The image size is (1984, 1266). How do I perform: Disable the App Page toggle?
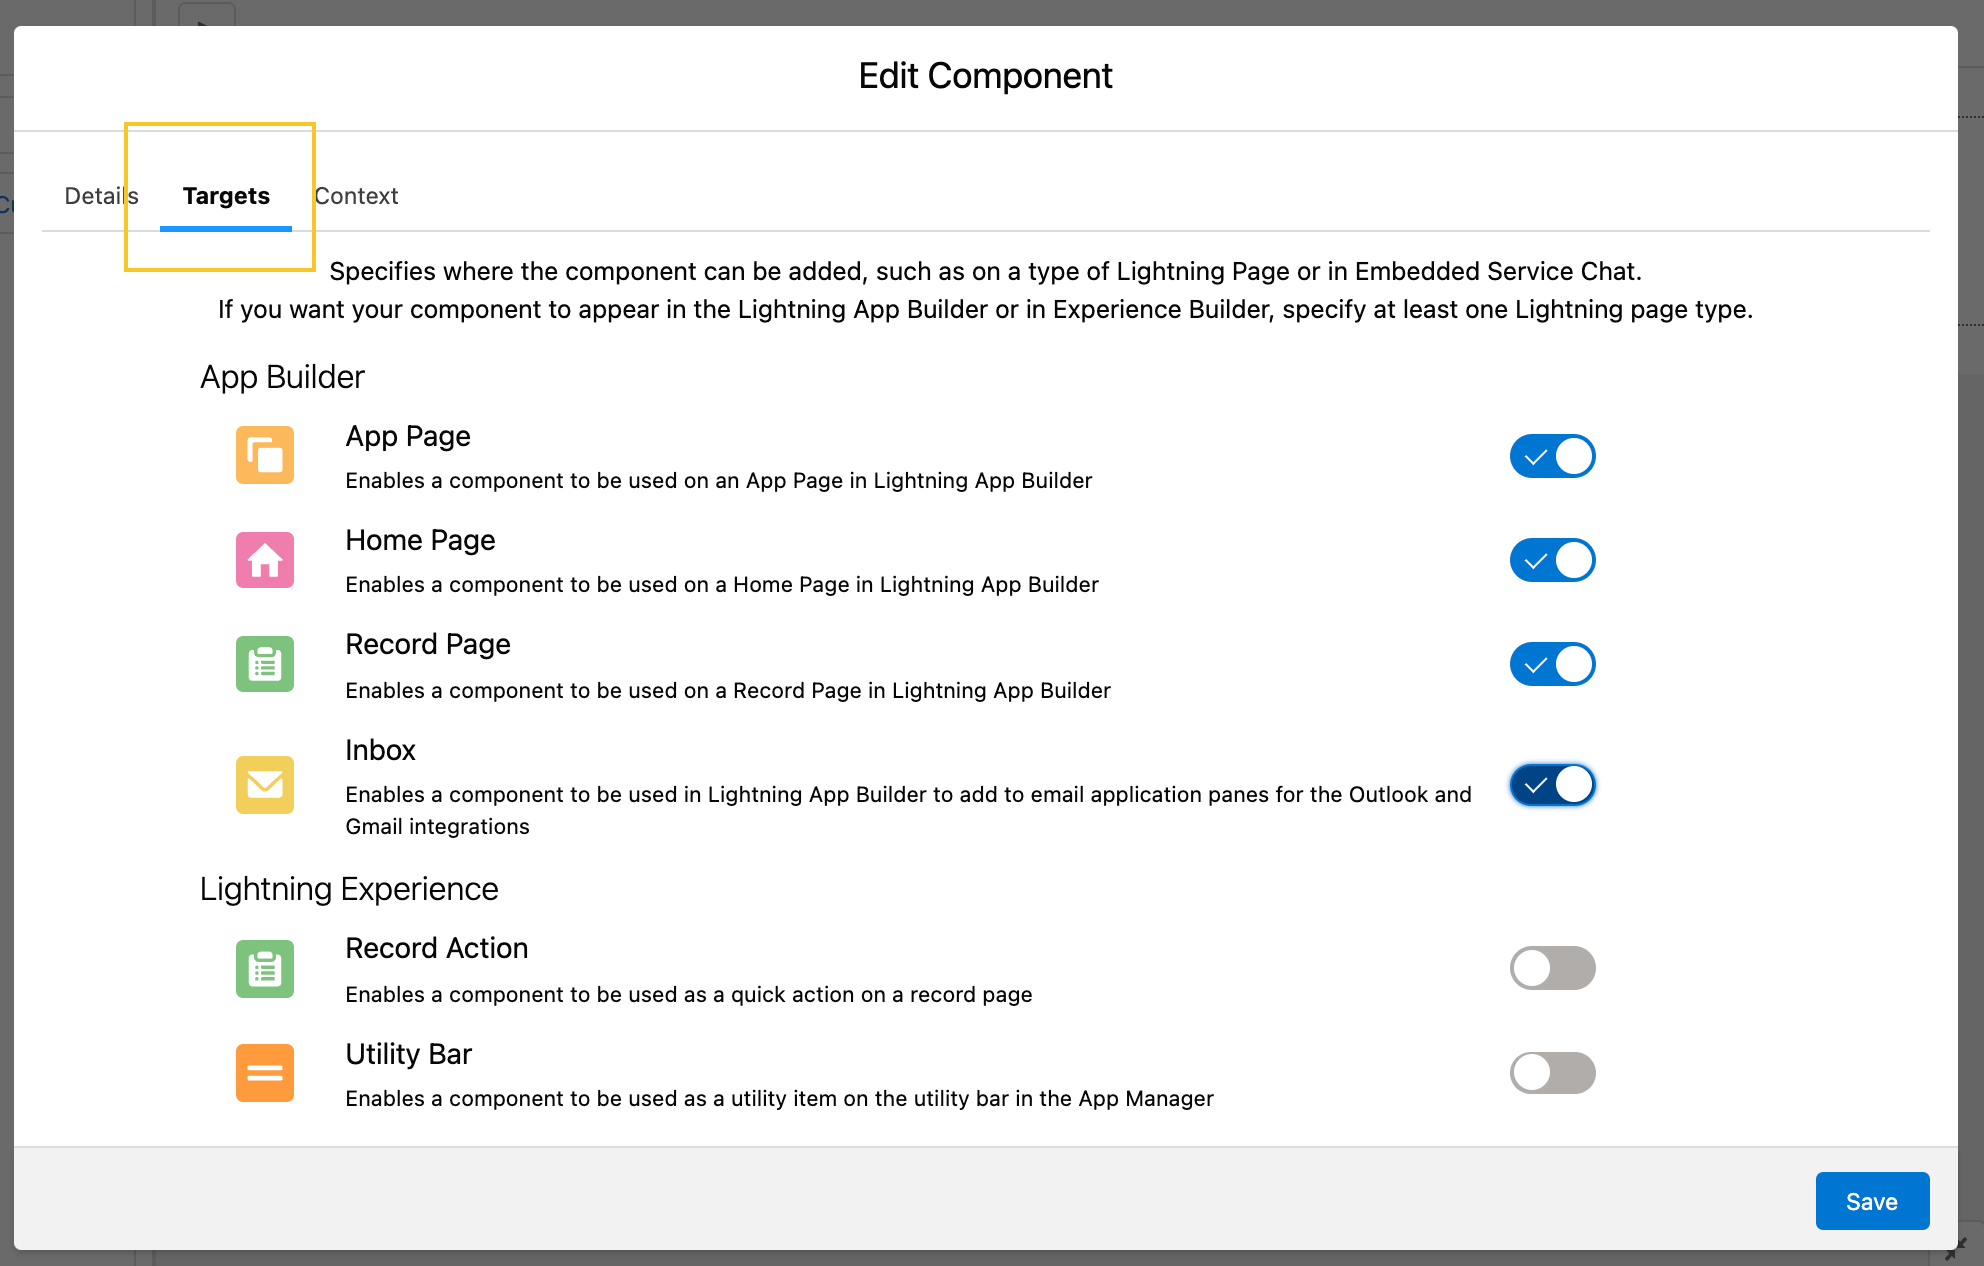click(1552, 455)
